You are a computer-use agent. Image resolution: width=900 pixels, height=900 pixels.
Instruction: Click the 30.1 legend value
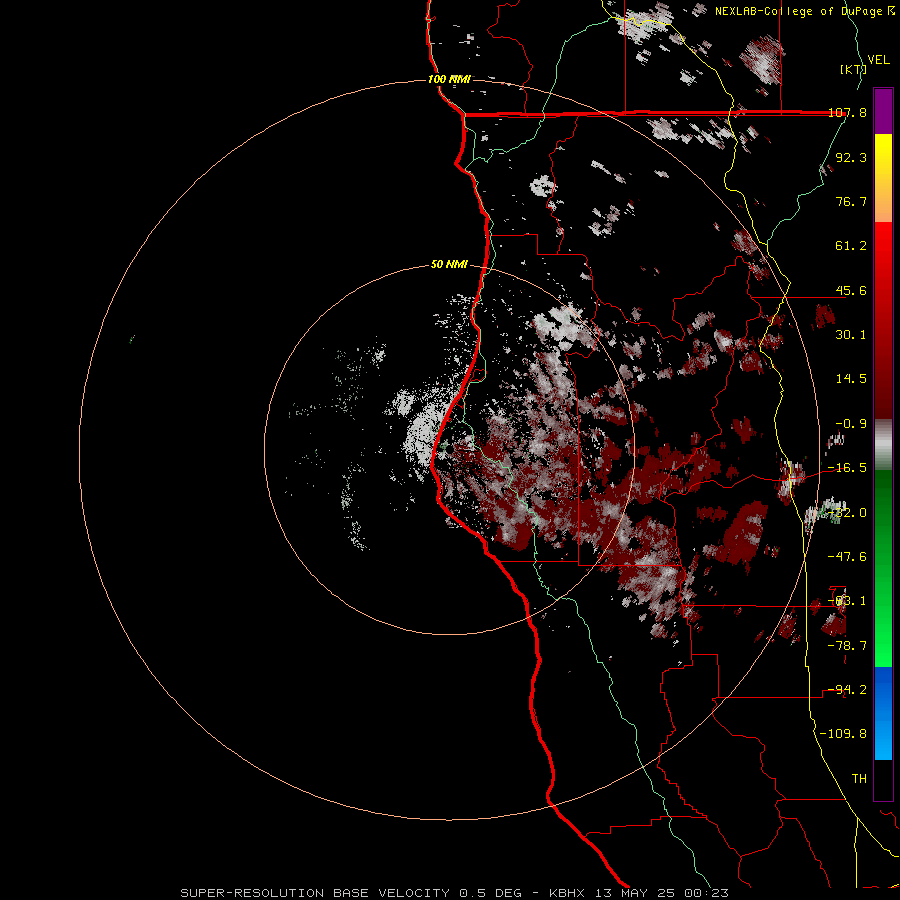pyautogui.click(x=851, y=335)
